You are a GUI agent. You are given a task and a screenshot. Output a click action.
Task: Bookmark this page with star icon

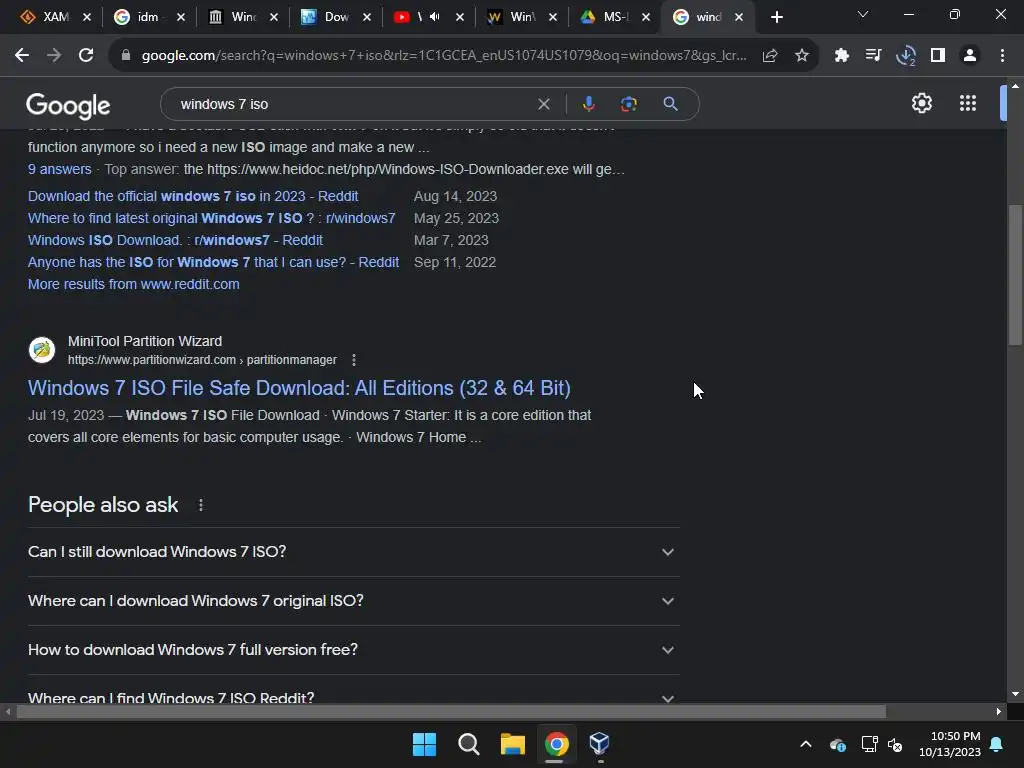[802, 56]
